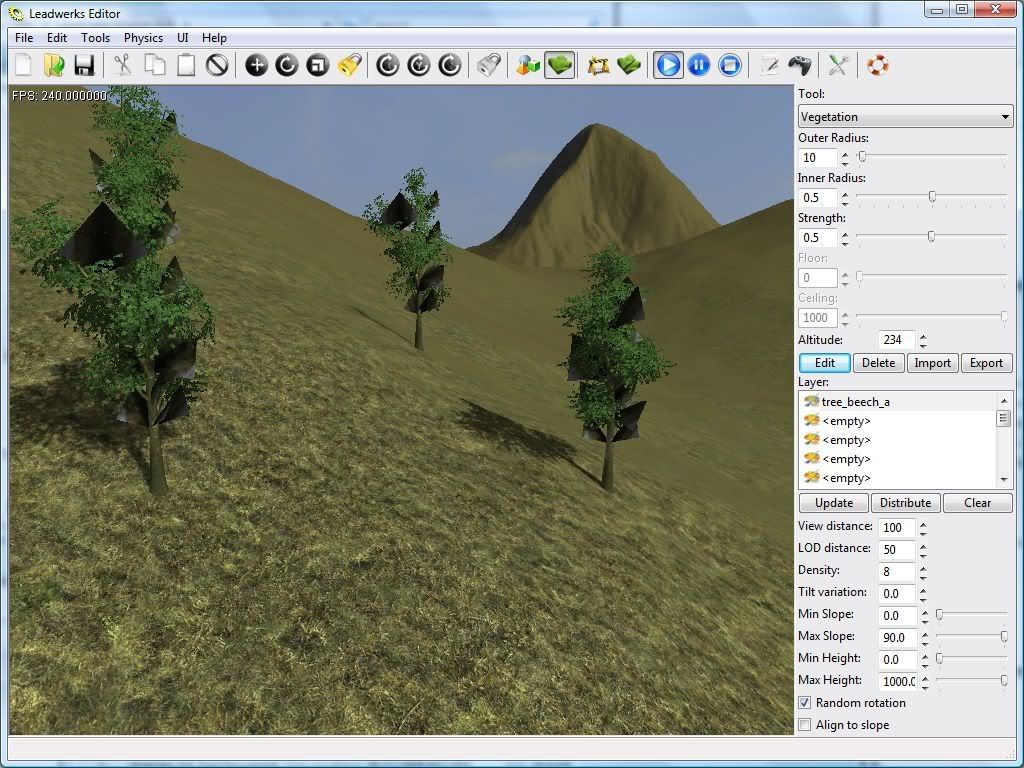
Task: Start simulation with the blue play button
Action: 668,65
